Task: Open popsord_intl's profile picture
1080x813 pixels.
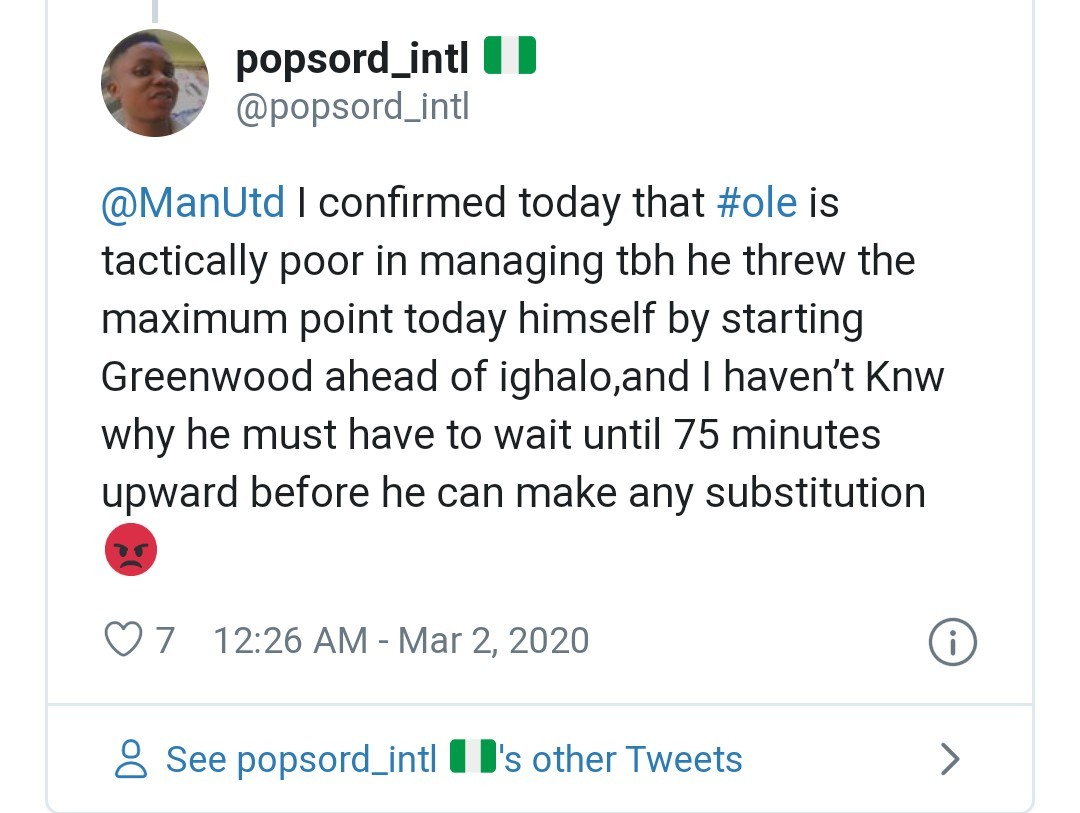Action: (x=154, y=82)
